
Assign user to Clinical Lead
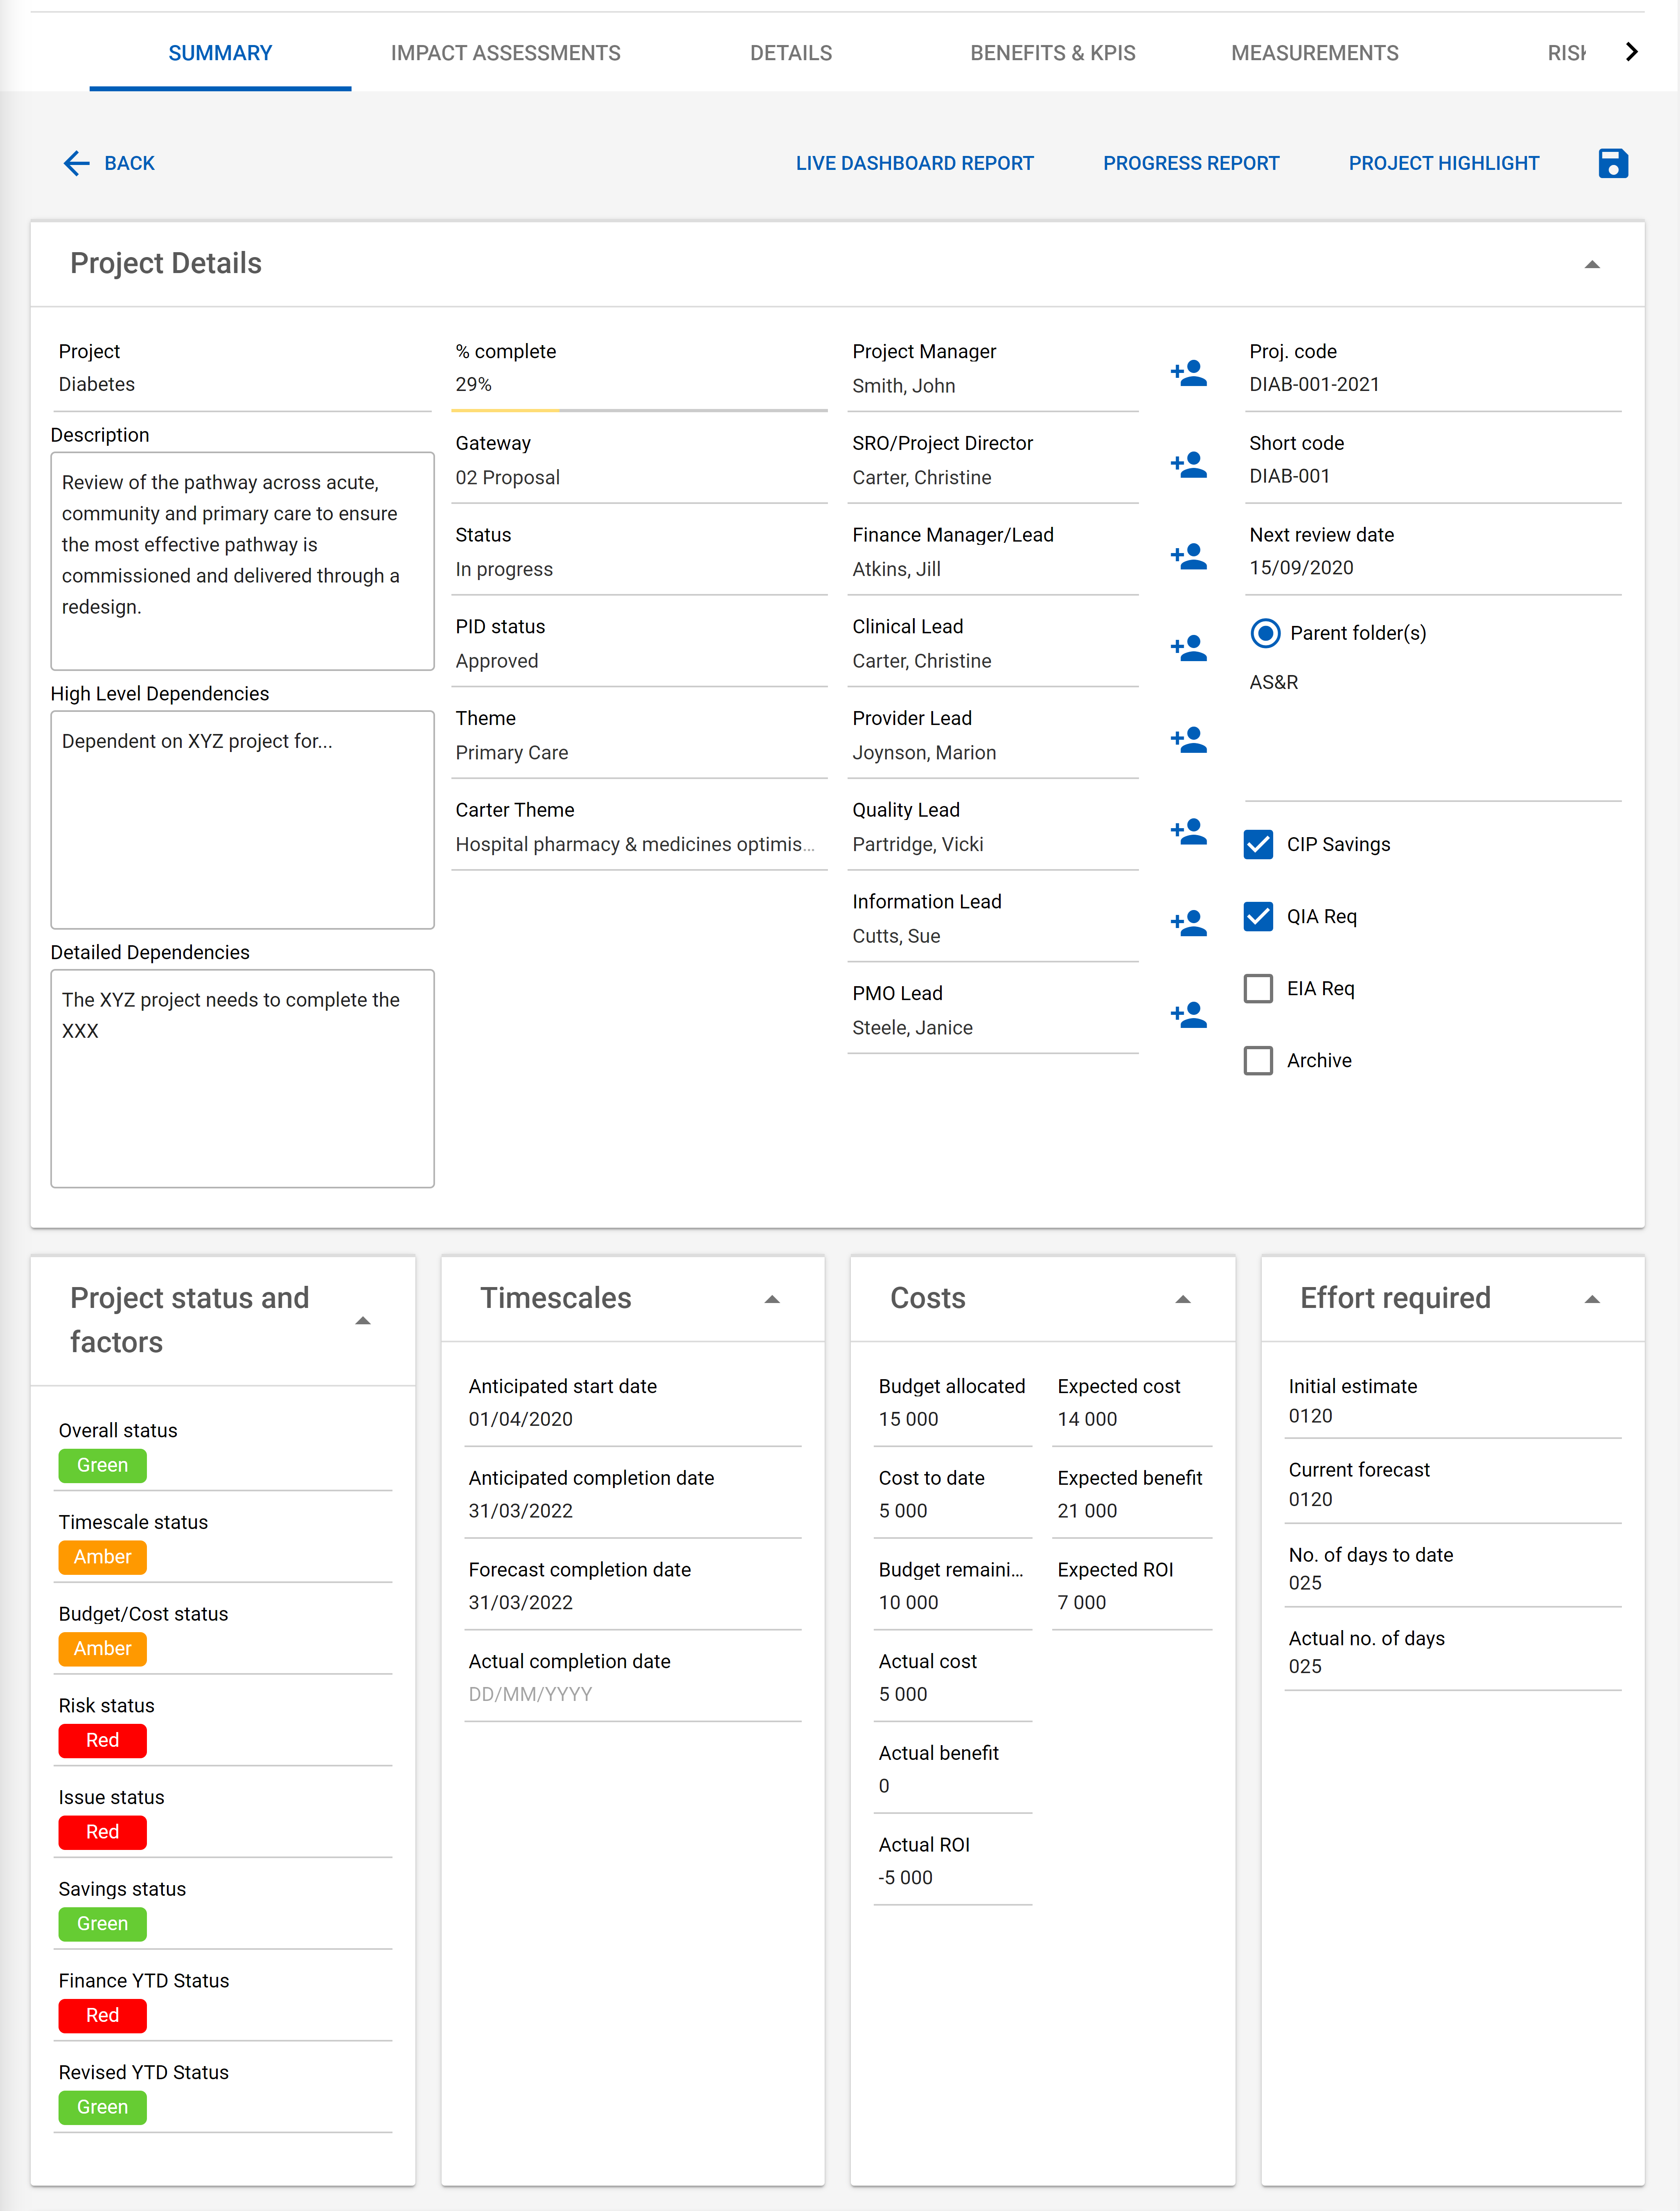(1188, 649)
